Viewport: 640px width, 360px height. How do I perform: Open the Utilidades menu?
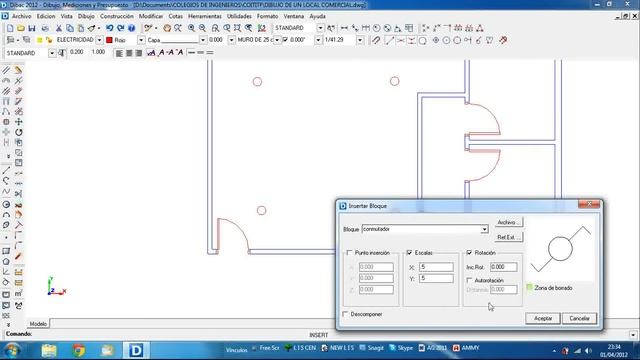[x=239, y=16]
